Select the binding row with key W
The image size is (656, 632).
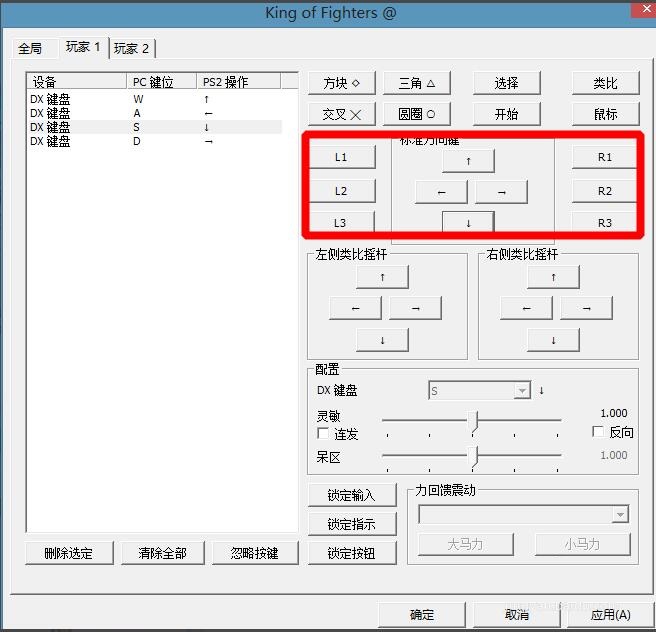click(x=155, y=99)
